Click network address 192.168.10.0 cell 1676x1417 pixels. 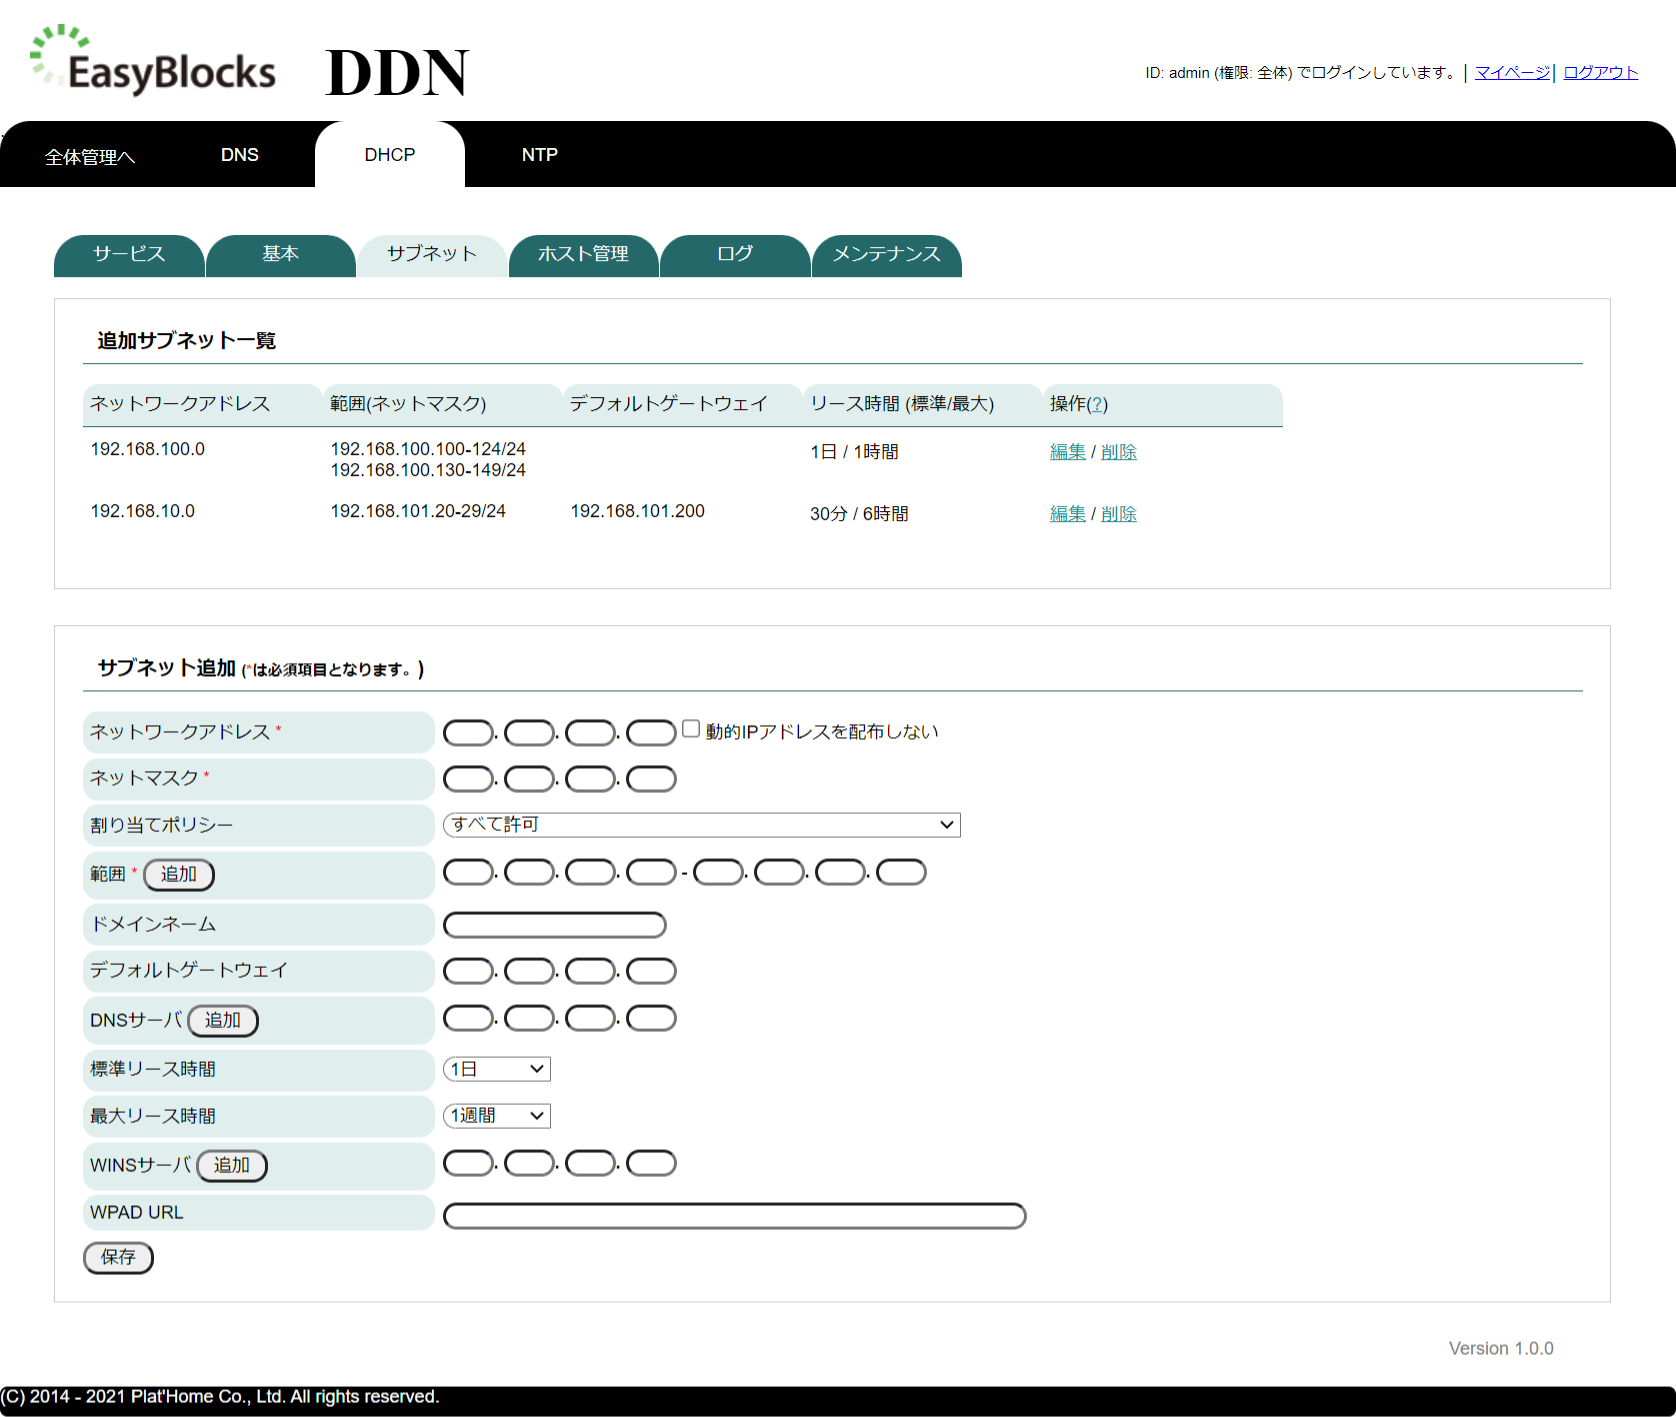pyautogui.click(x=143, y=511)
